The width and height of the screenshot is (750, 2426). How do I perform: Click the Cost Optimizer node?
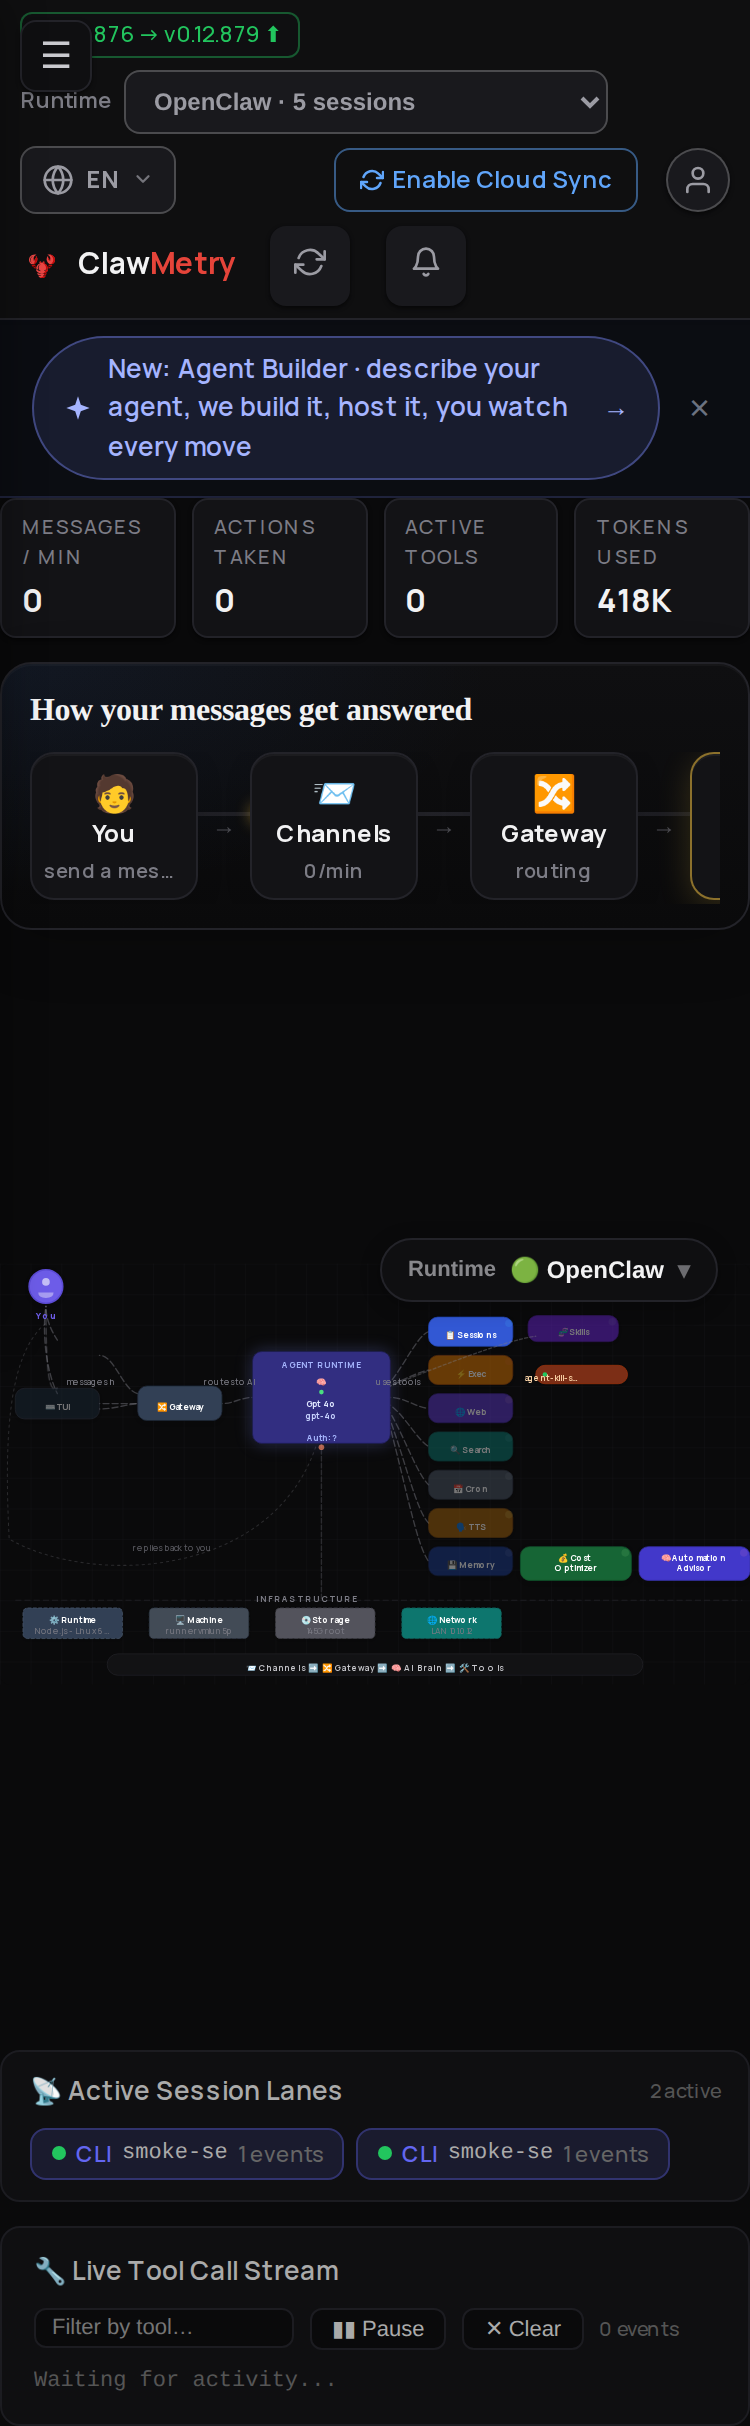576,1563
